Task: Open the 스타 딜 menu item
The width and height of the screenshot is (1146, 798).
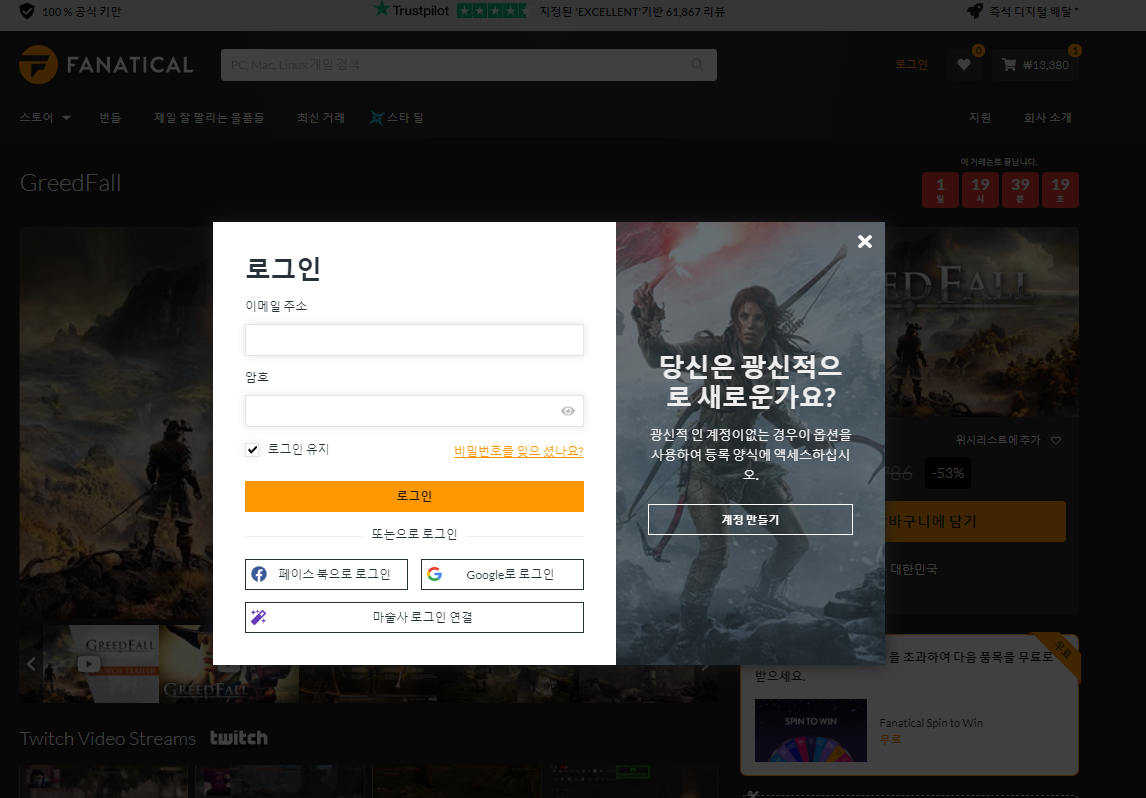Action: pyautogui.click(x=397, y=118)
